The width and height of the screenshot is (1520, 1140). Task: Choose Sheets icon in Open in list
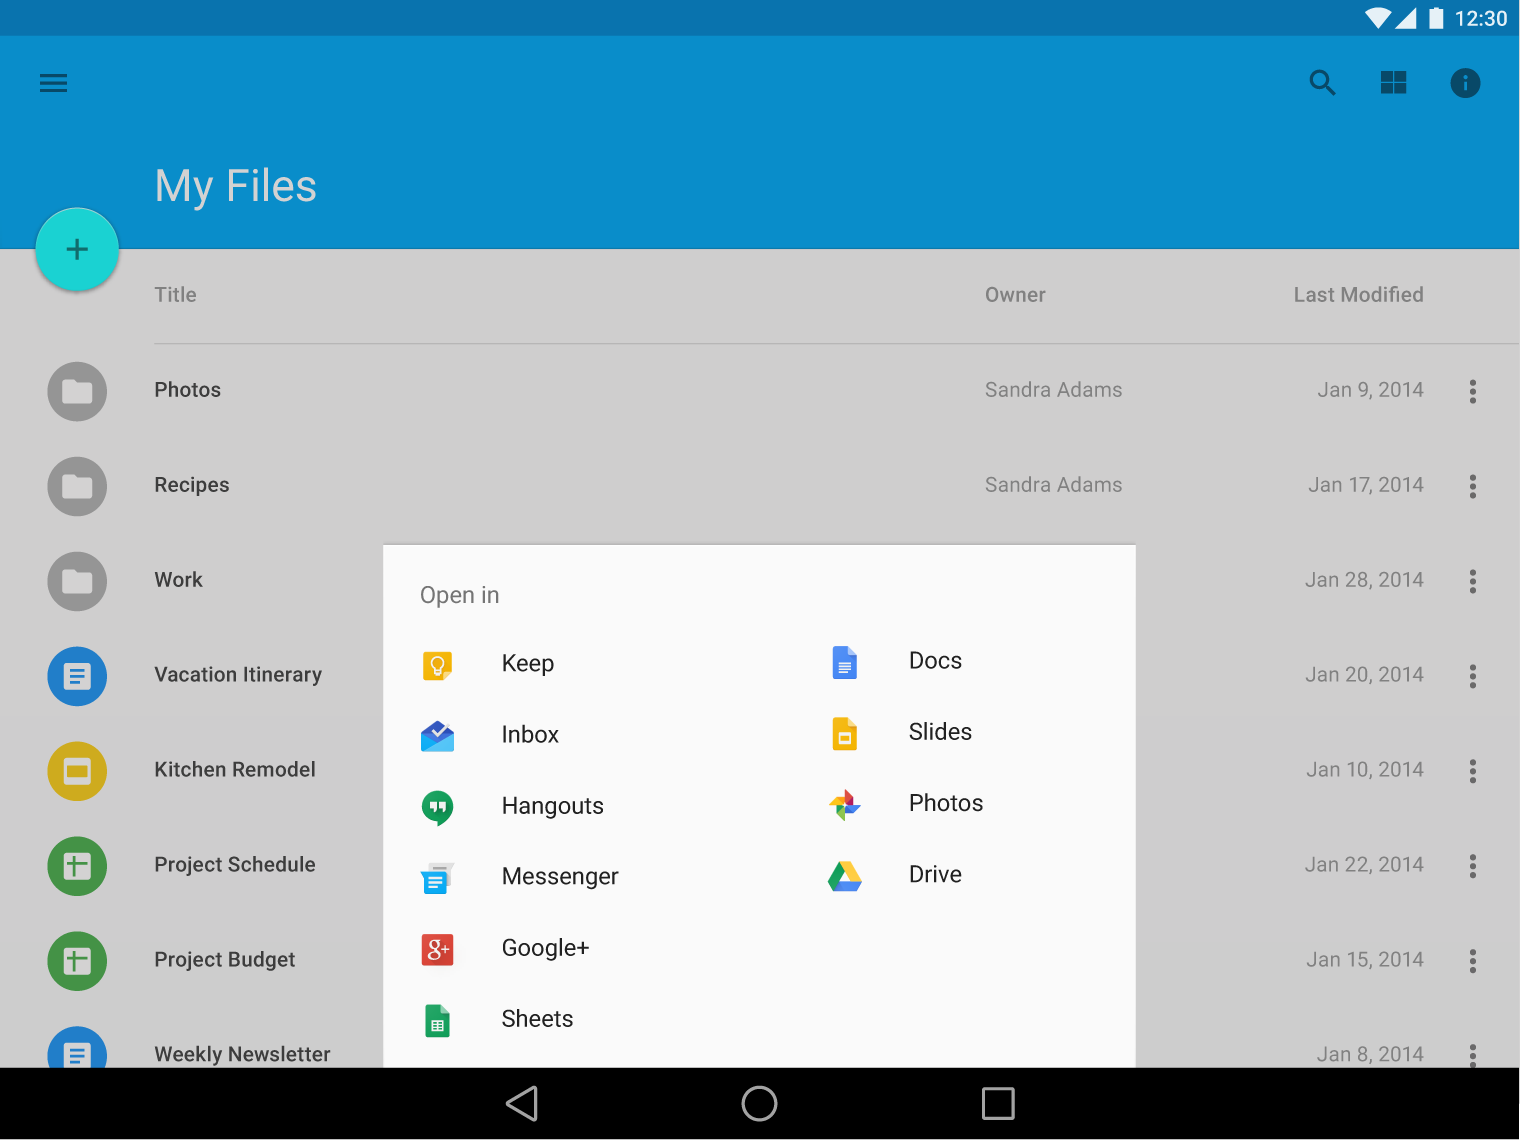coord(437,1021)
